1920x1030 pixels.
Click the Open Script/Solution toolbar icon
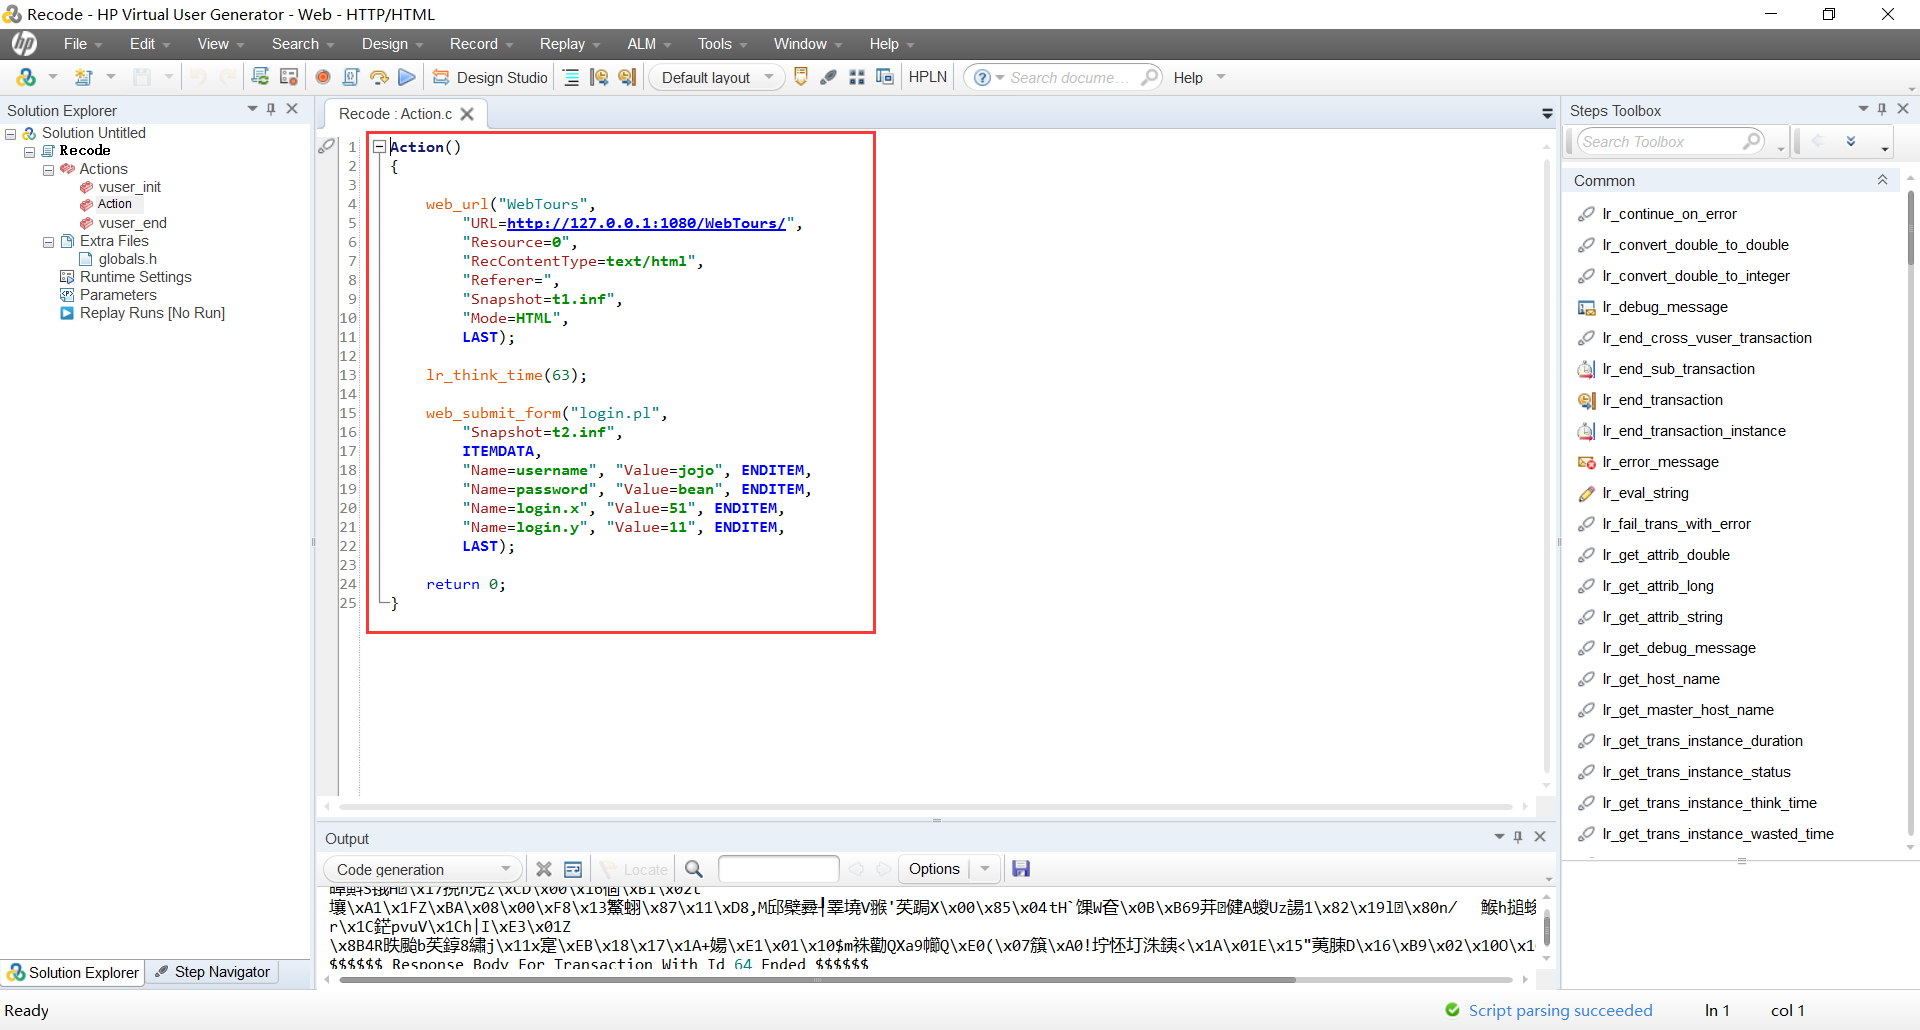point(84,77)
